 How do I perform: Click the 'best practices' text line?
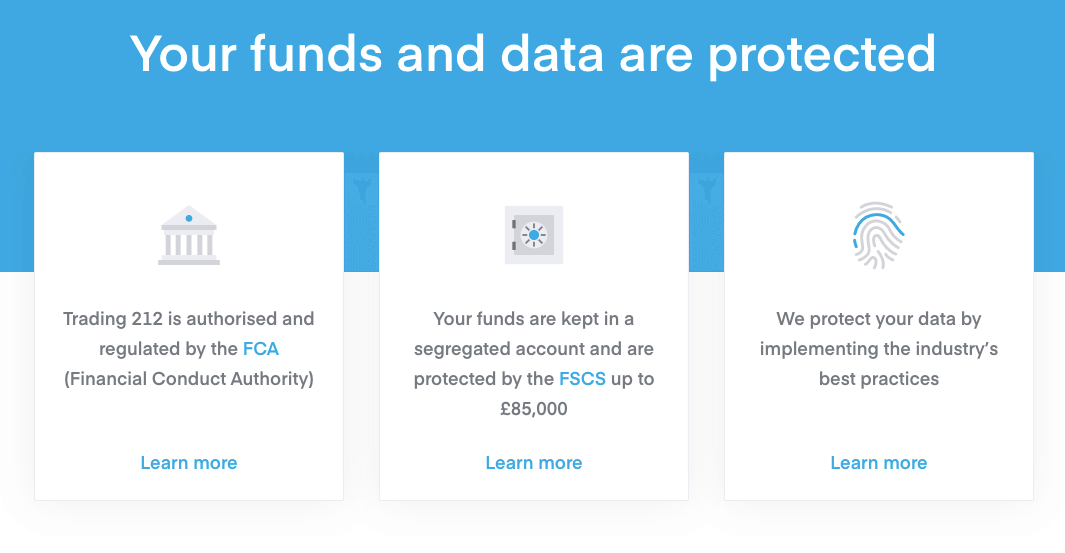coord(879,379)
